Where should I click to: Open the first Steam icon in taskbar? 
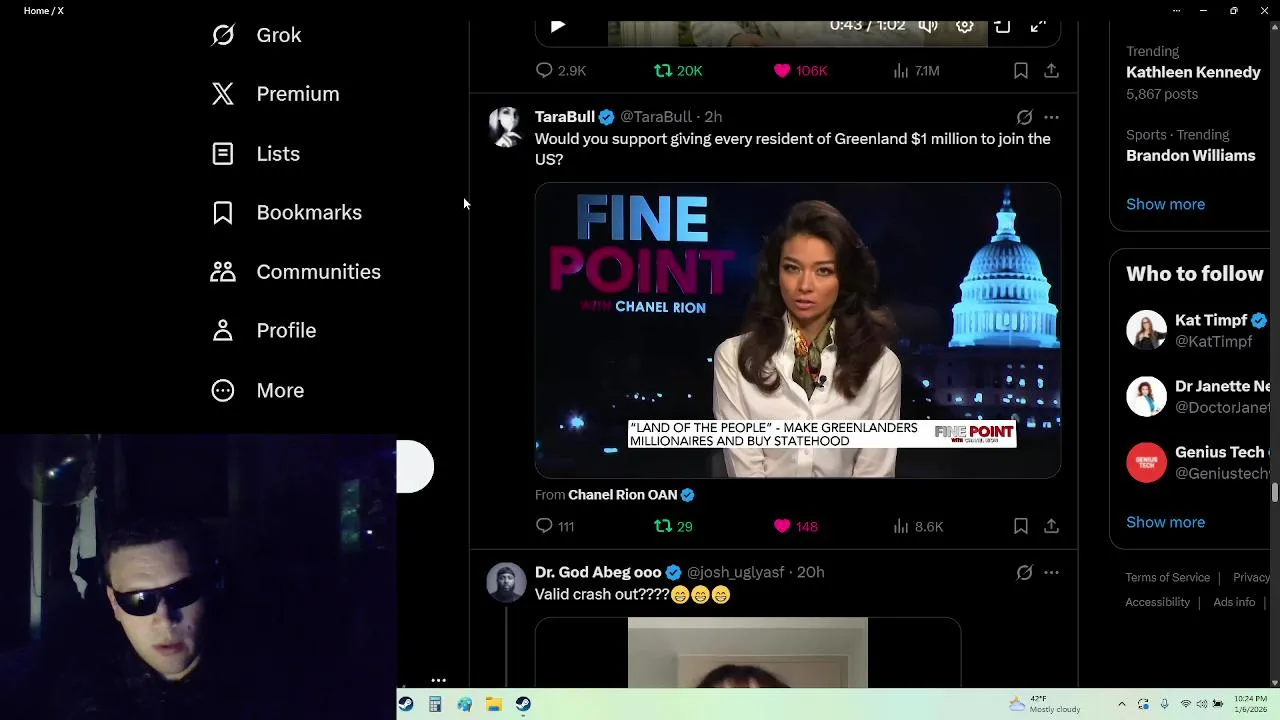click(x=406, y=704)
